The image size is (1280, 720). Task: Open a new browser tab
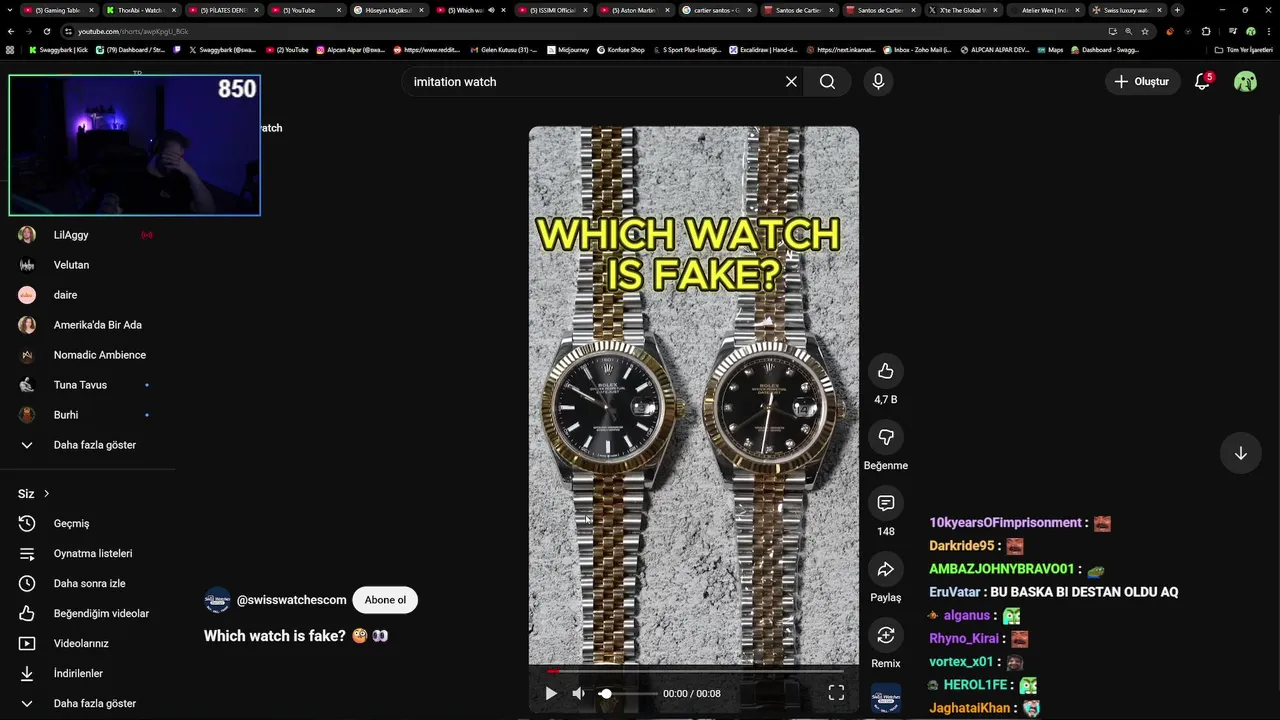click(x=1177, y=10)
